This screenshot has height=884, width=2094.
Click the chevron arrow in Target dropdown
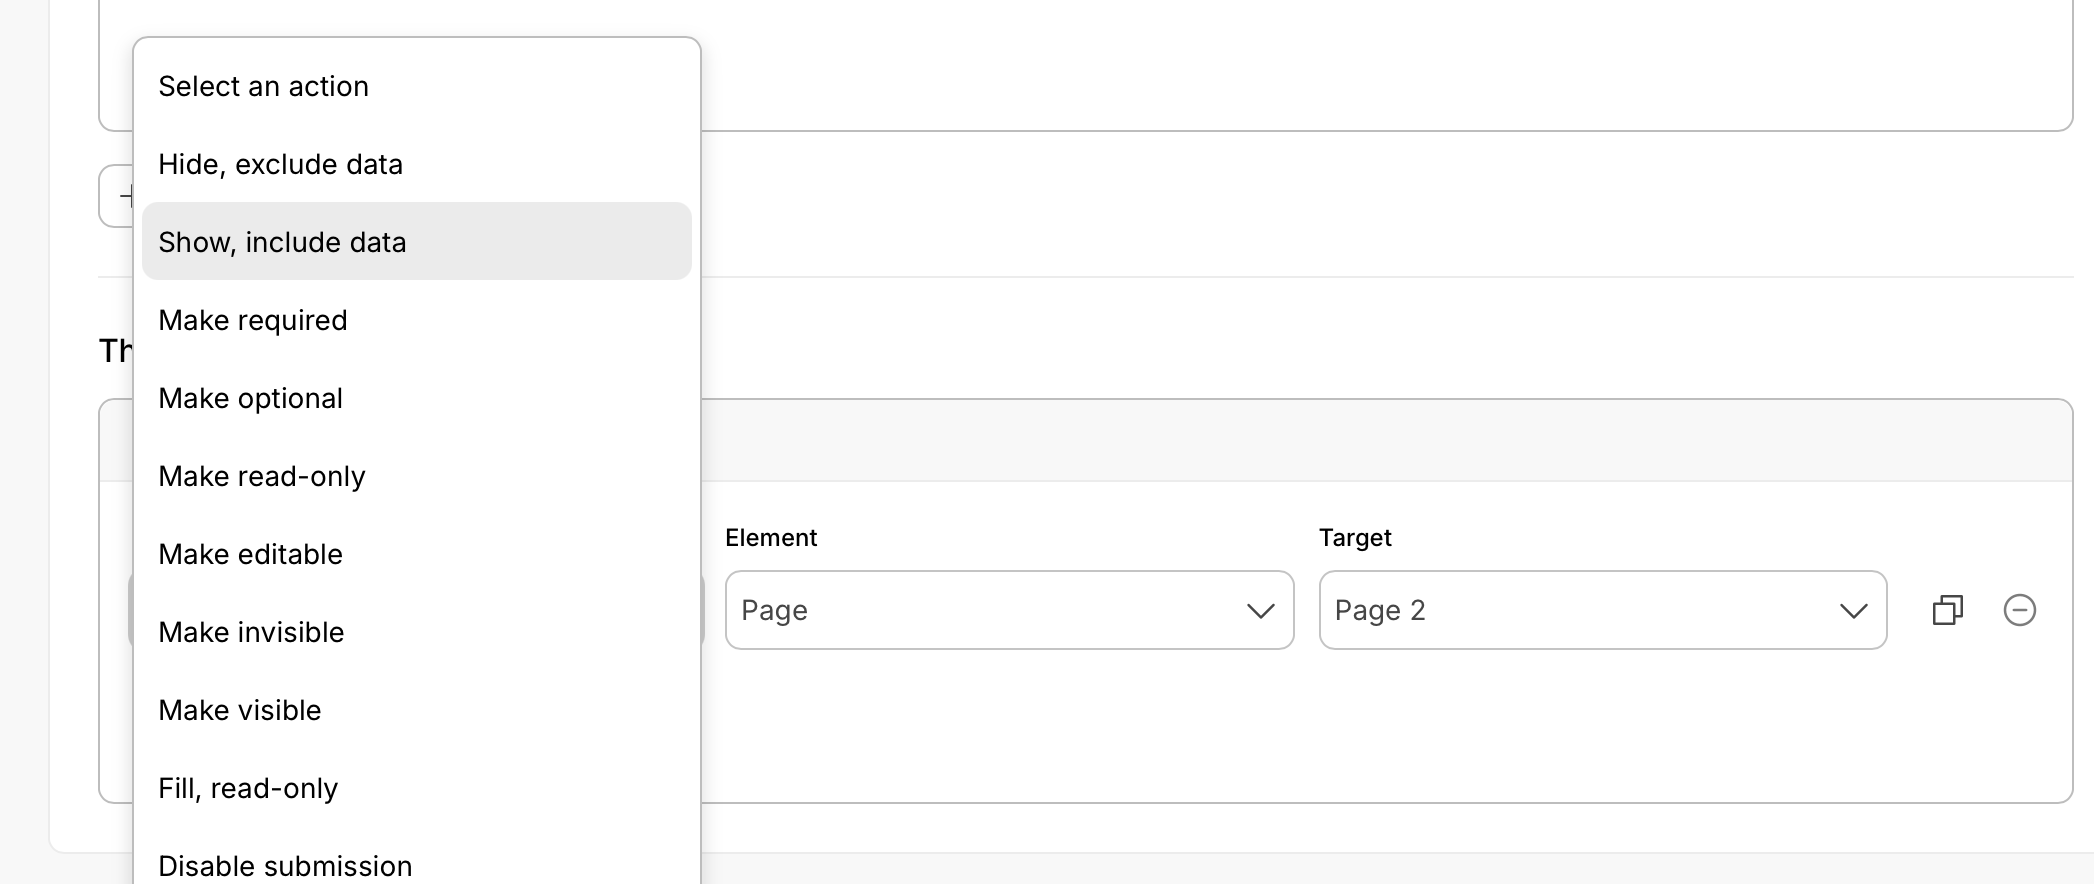pyautogui.click(x=1853, y=611)
